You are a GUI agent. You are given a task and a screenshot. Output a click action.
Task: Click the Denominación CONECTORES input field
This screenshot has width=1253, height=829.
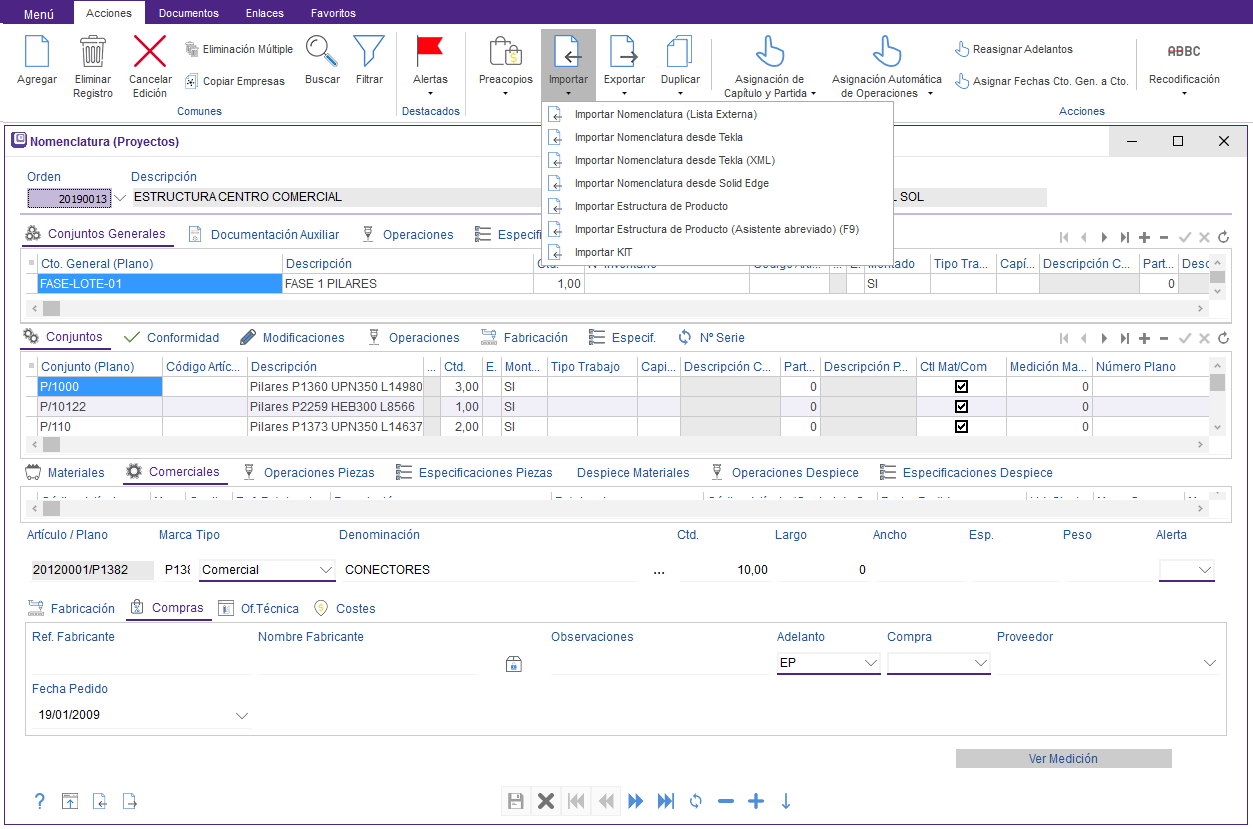488,570
